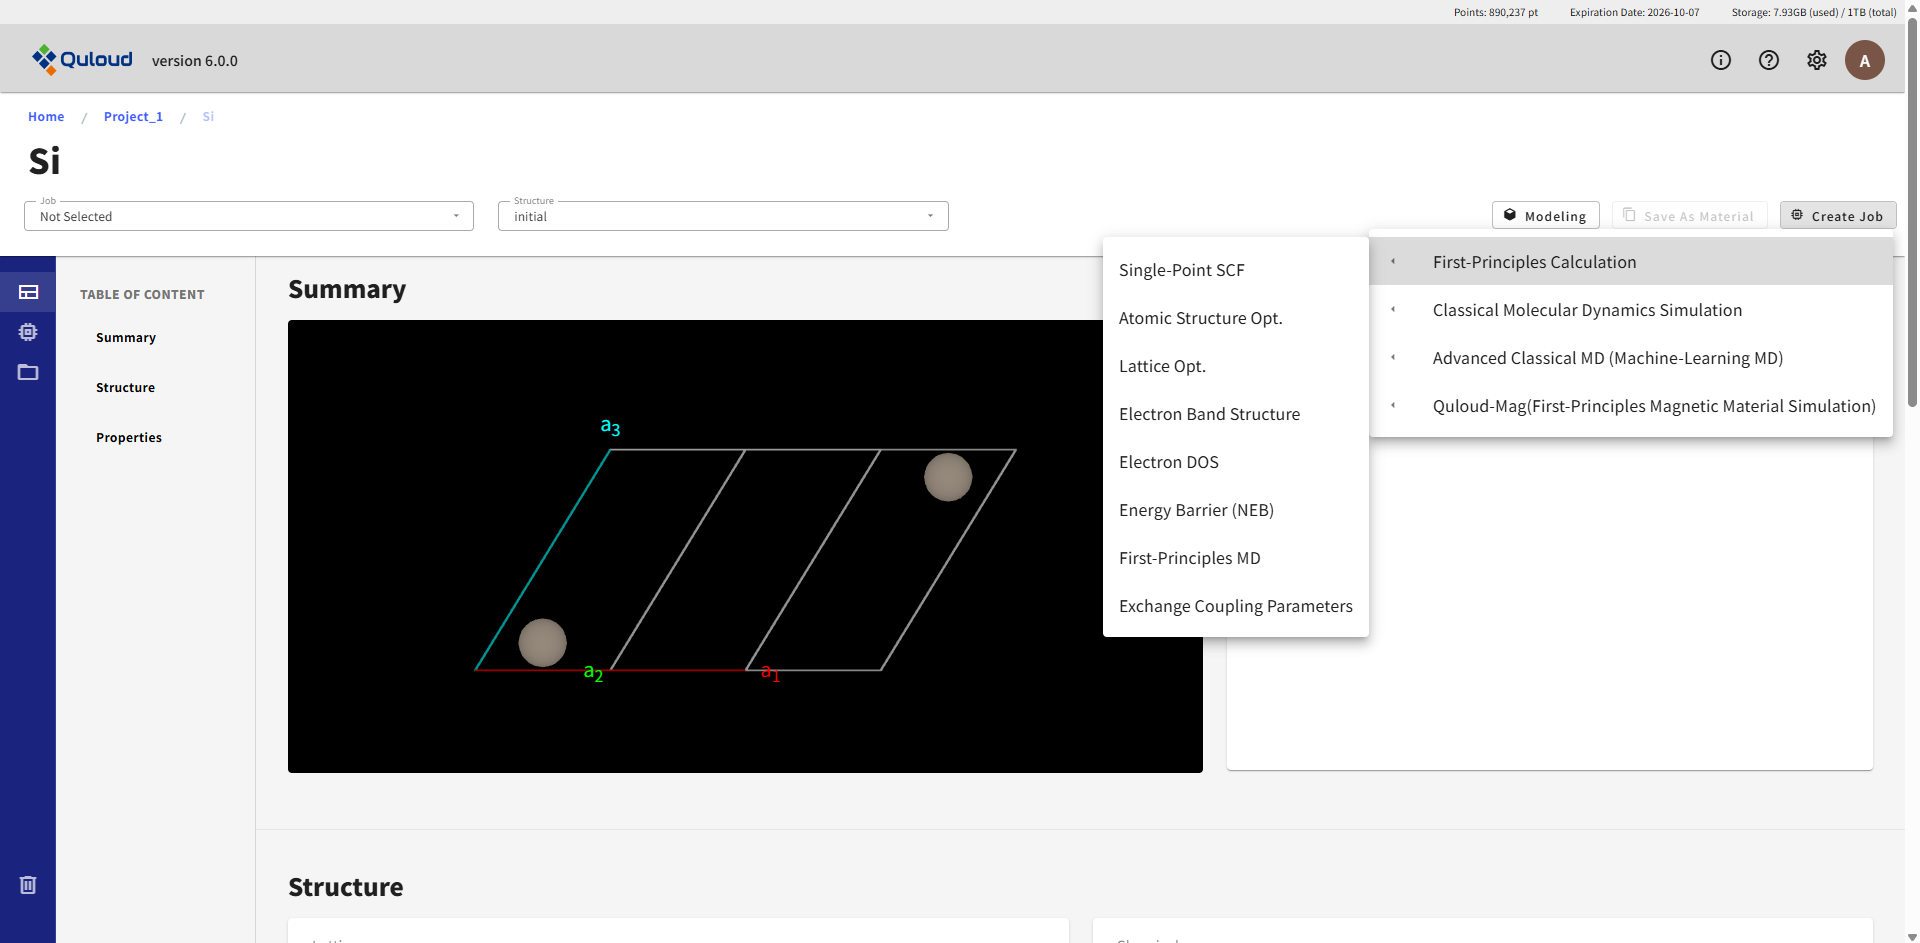This screenshot has height=943, width=1920.
Task: Open the help question mark icon
Action: click(1768, 60)
